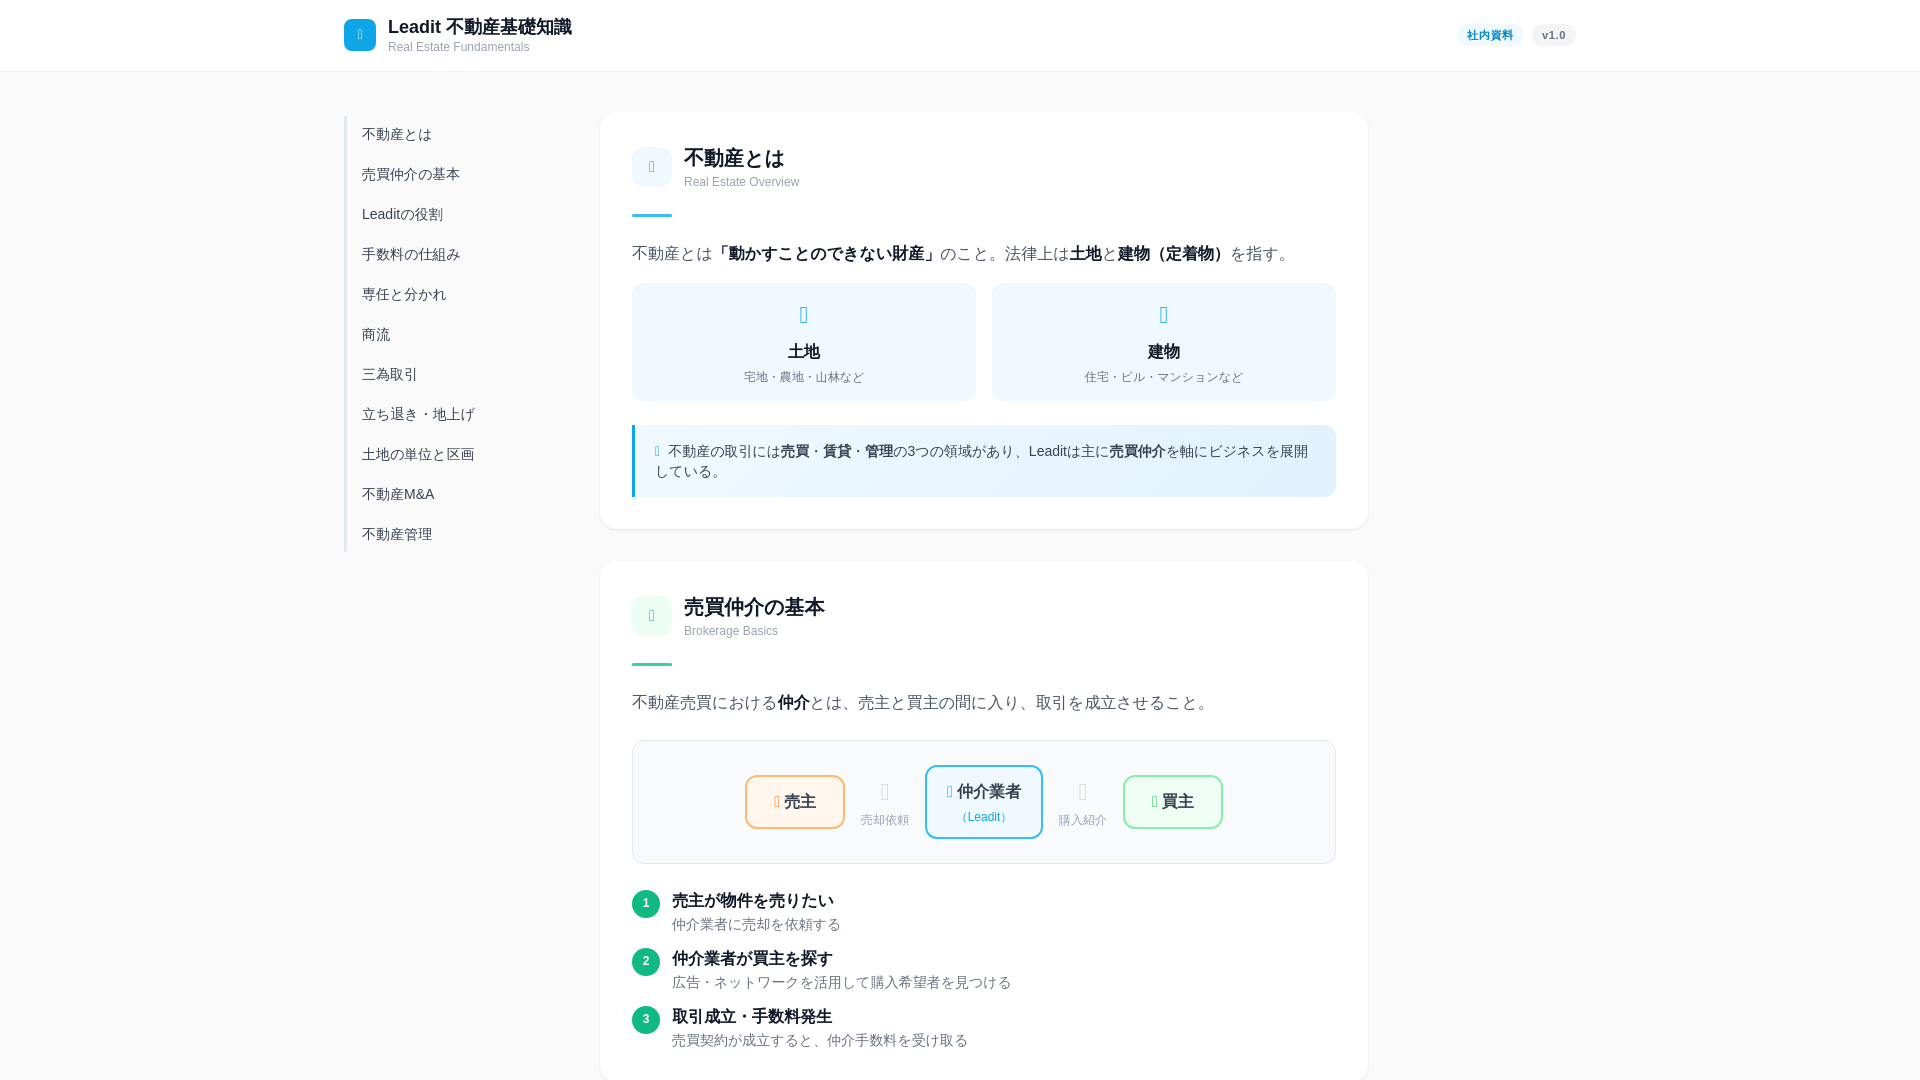Click the 買主 box in the diagram
Image resolution: width=1920 pixels, height=1080 pixels.
1173,802
